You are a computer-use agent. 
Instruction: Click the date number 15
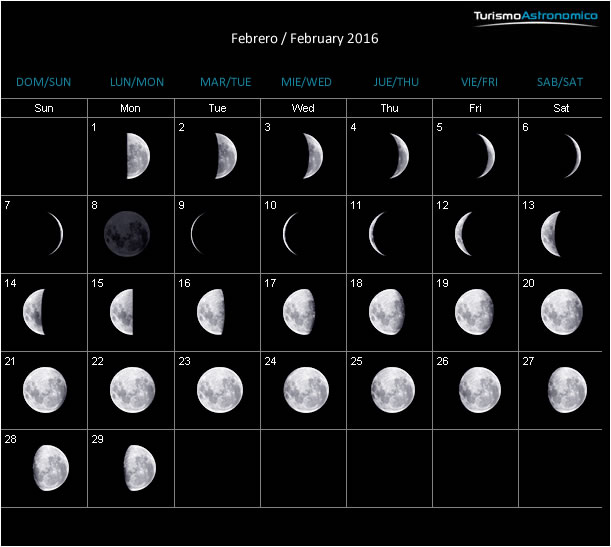[97, 283]
